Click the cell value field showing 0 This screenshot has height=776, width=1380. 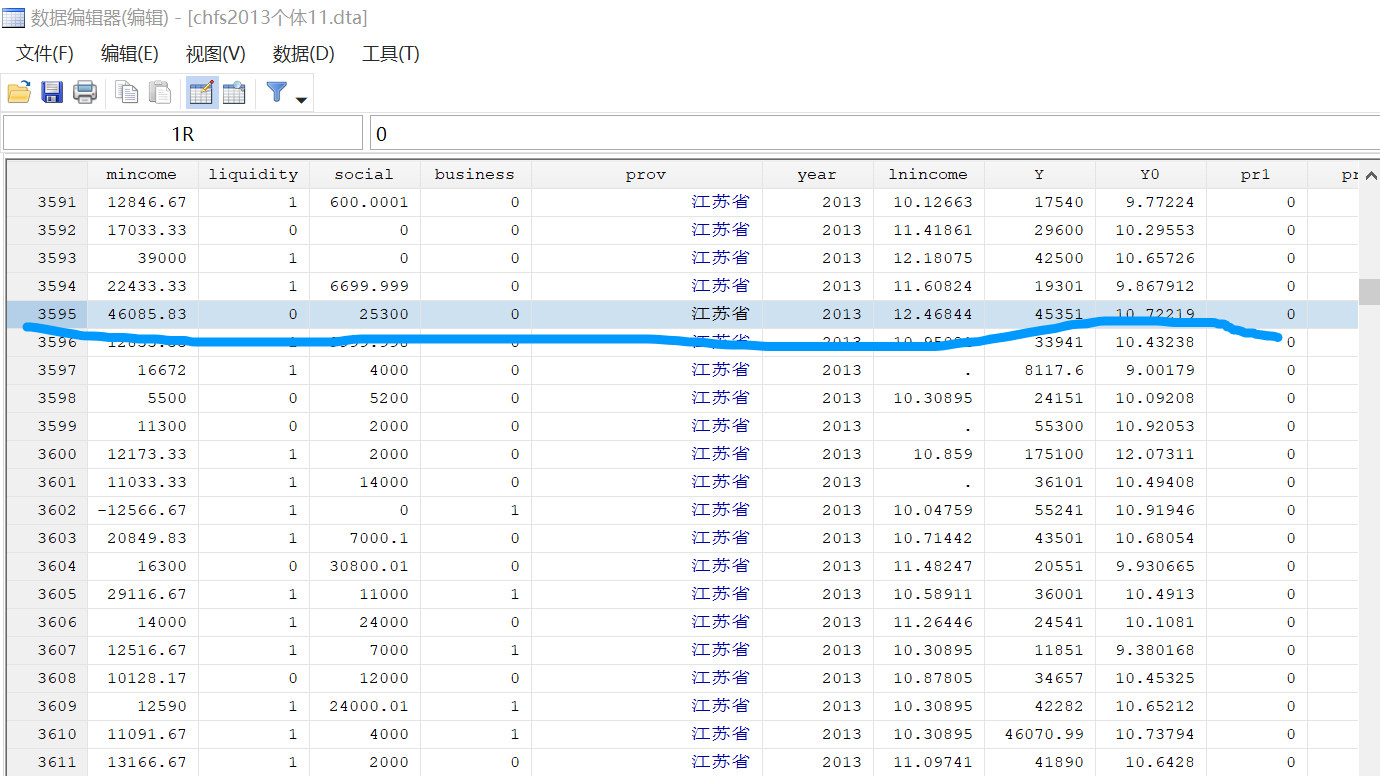(875, 133)
